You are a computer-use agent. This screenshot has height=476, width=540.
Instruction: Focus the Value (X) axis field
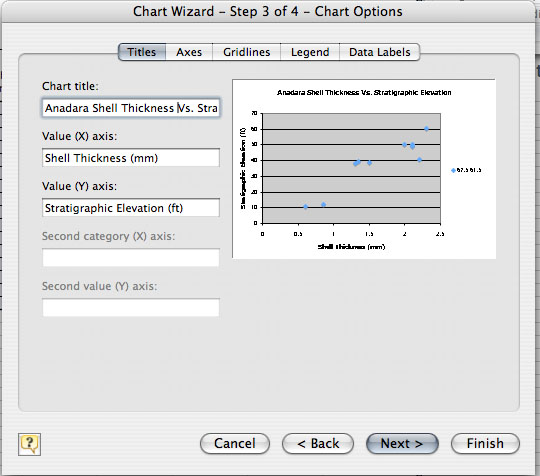click(131, 158)
